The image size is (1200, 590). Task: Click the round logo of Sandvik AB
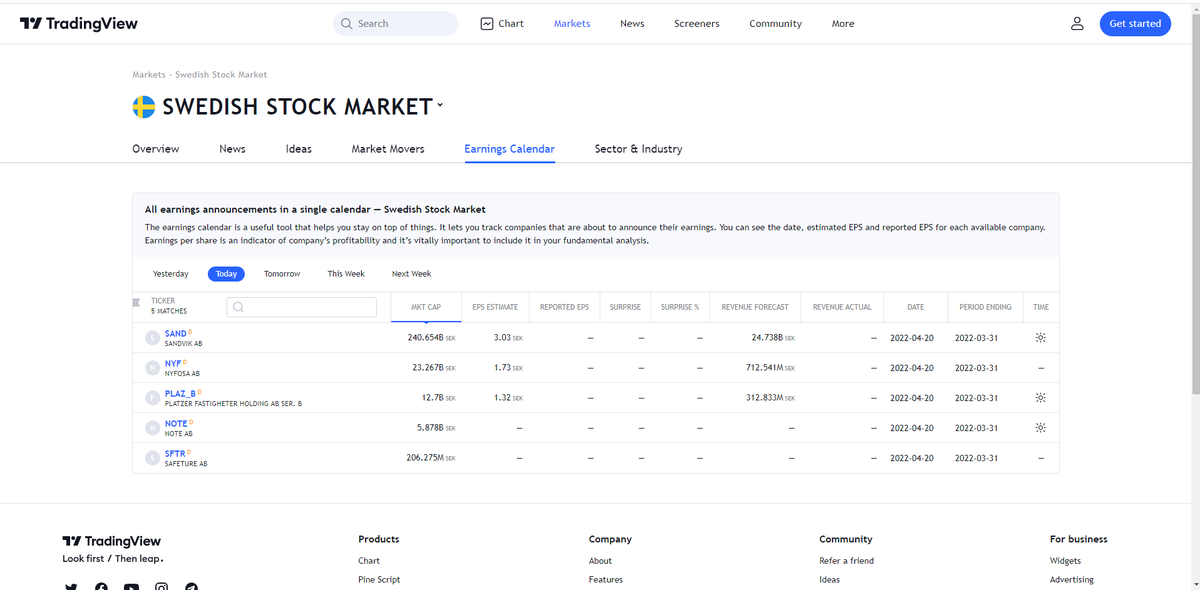(153, 338)
